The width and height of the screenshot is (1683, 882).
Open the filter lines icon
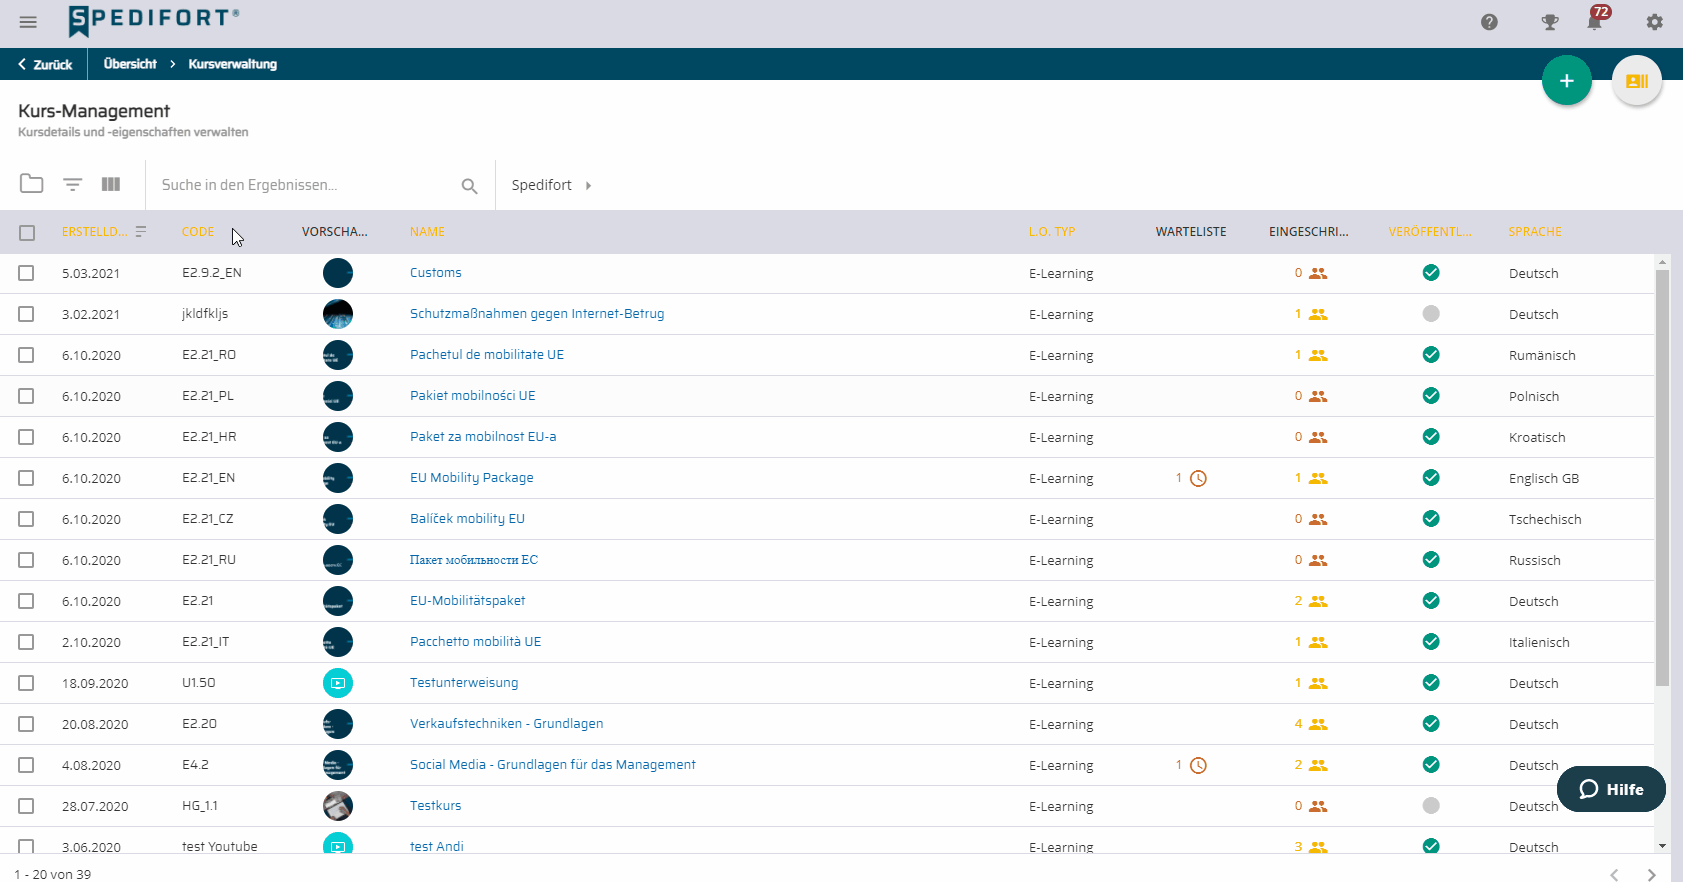pyautogui.click(x=72, y=184)
